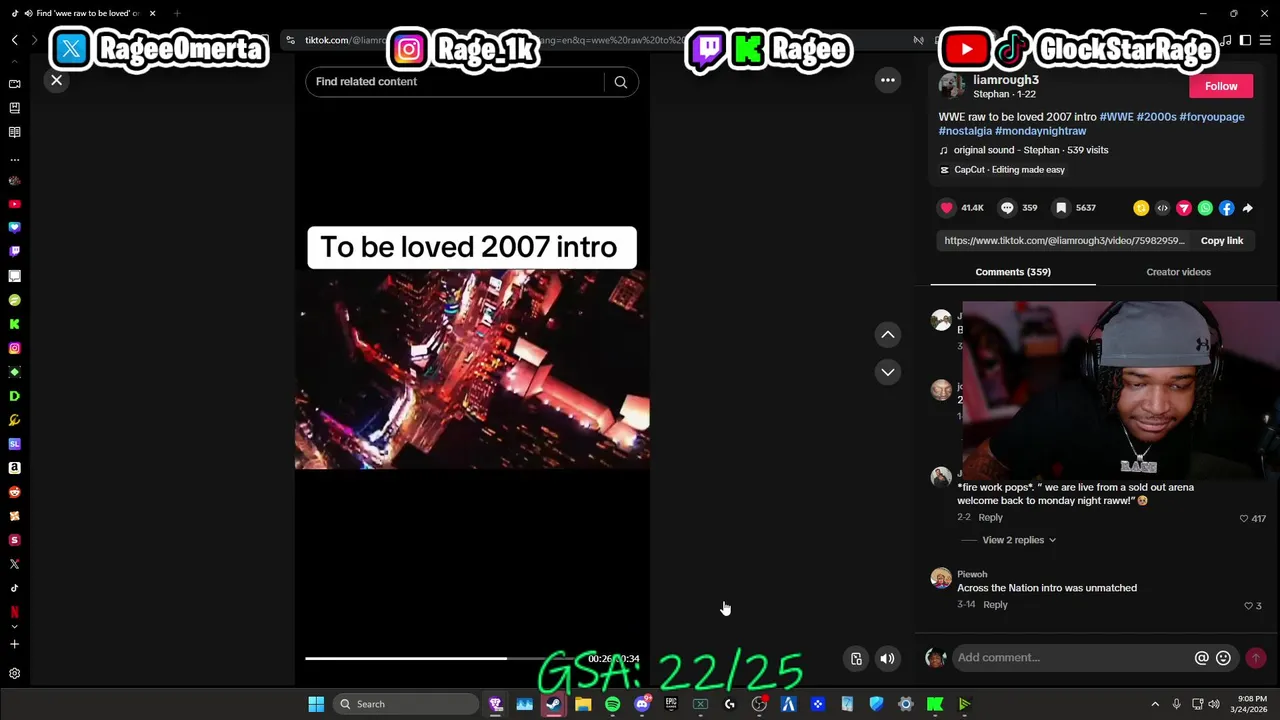Copy the video link
Image resolution: width=1280 pixels, height=720 pixels.
pos(1221,241)
